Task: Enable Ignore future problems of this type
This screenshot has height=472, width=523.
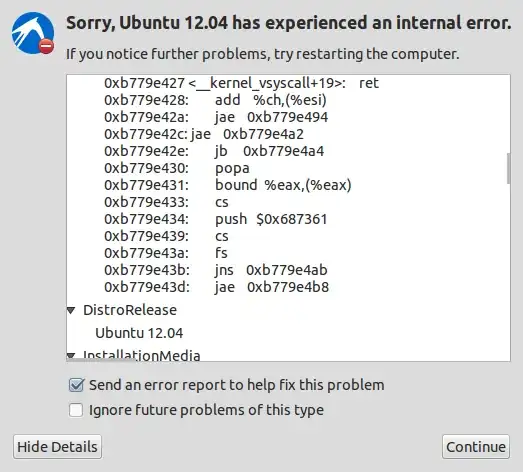Action: pos(76,410)
